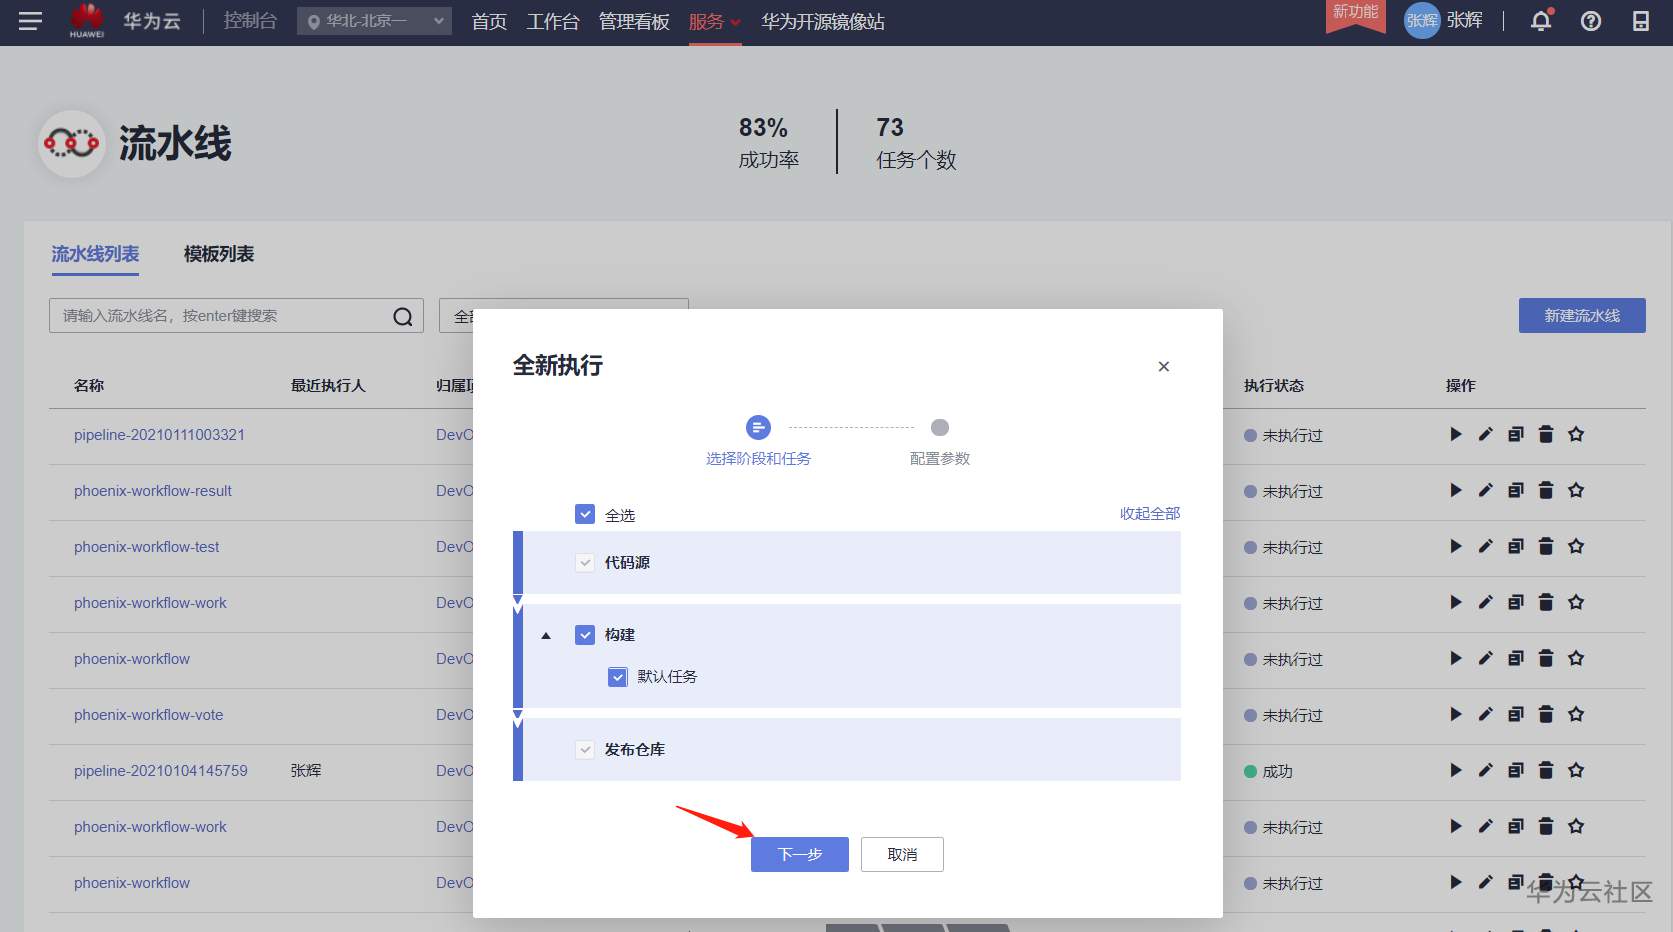Click the 新建流水线 button
The width and height of the screenshot is (1673, 932).
pyautogui.click(x=1582, y=315)
